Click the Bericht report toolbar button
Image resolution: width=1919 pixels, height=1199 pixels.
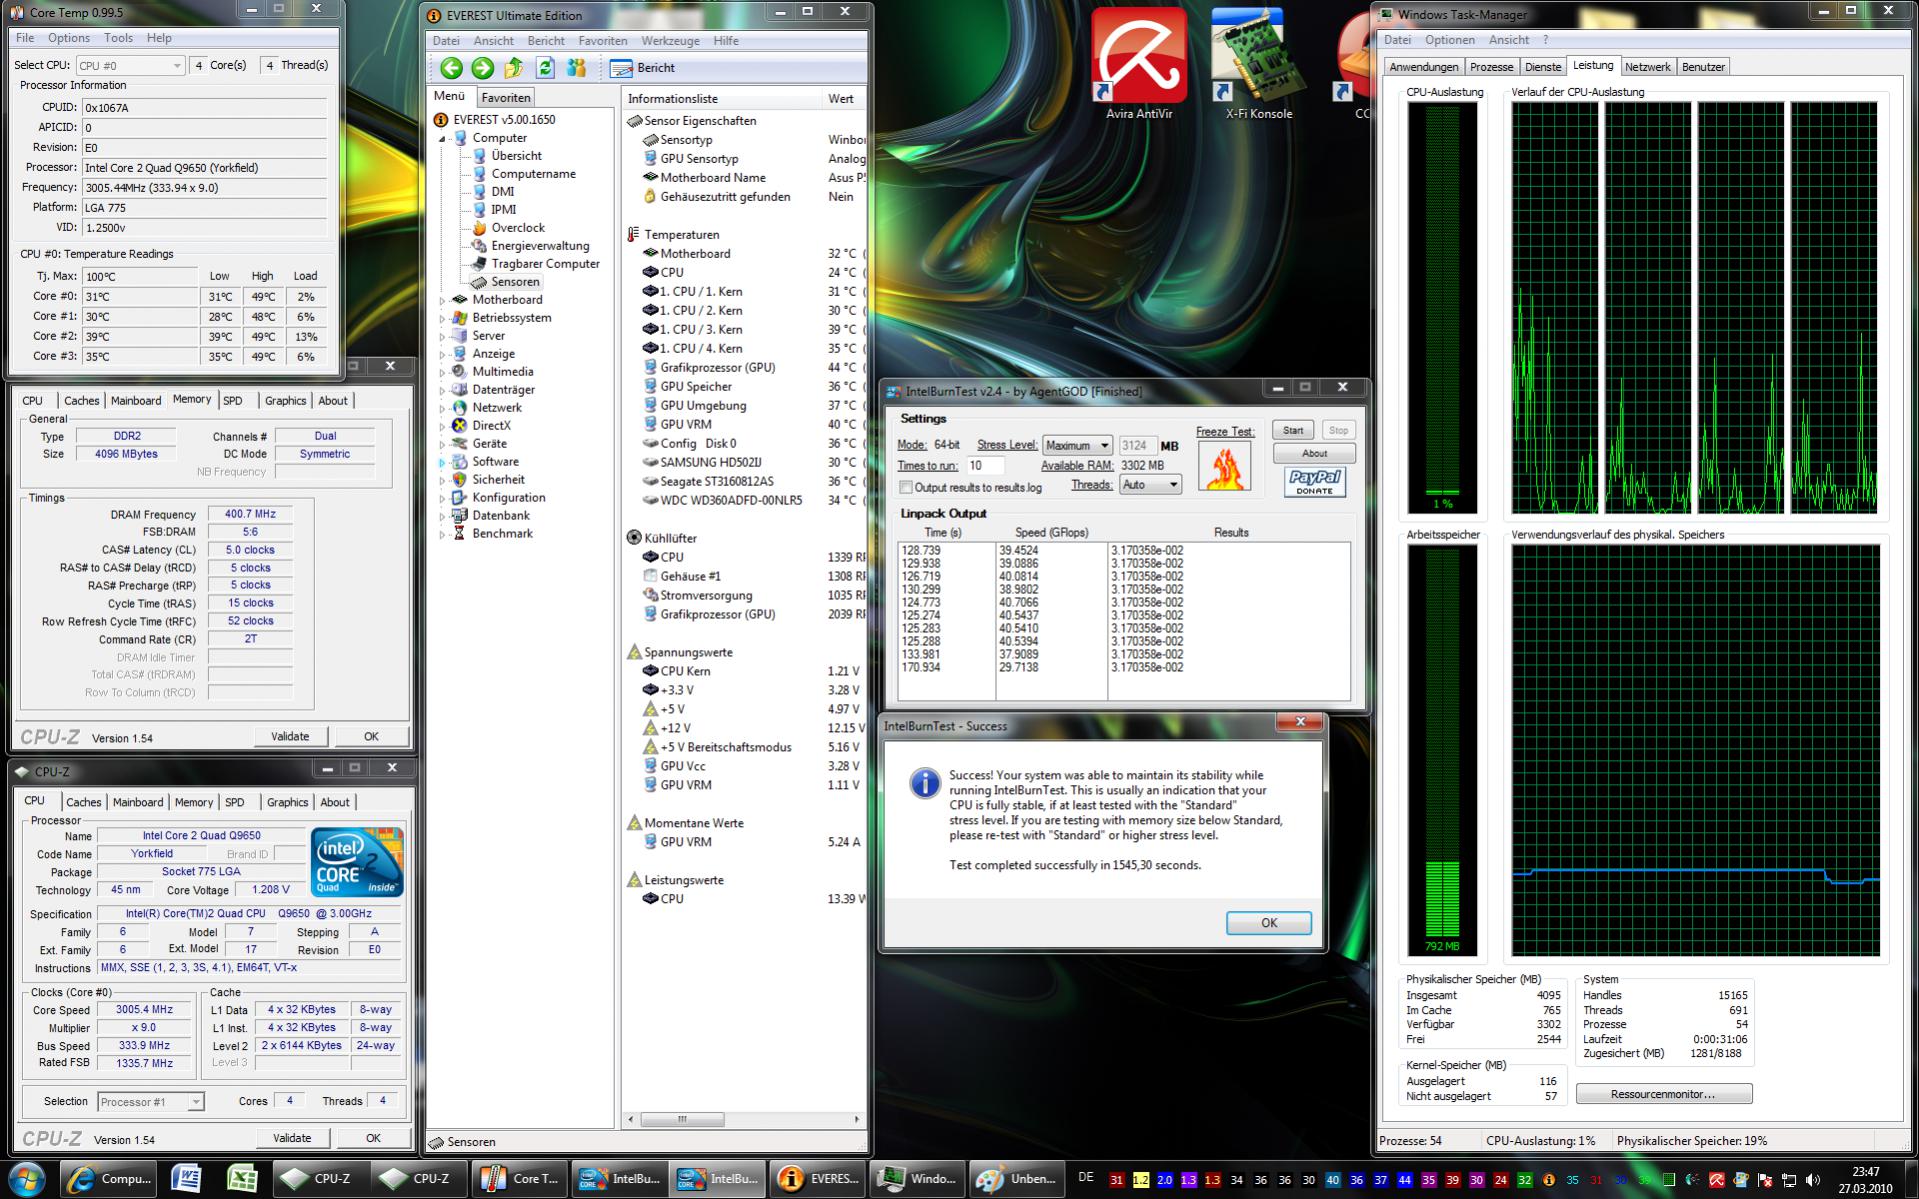pyautogui.click(x=642, y=68)
